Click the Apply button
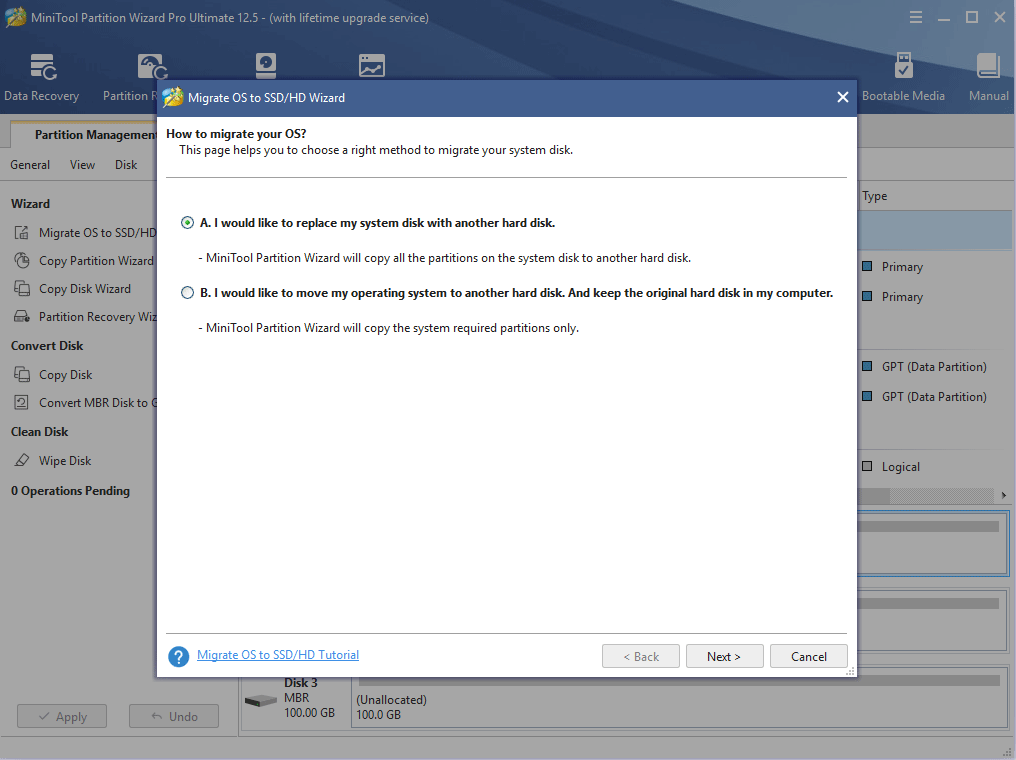The width and height of the screenshot is (1016, 760). click(62, 716)
